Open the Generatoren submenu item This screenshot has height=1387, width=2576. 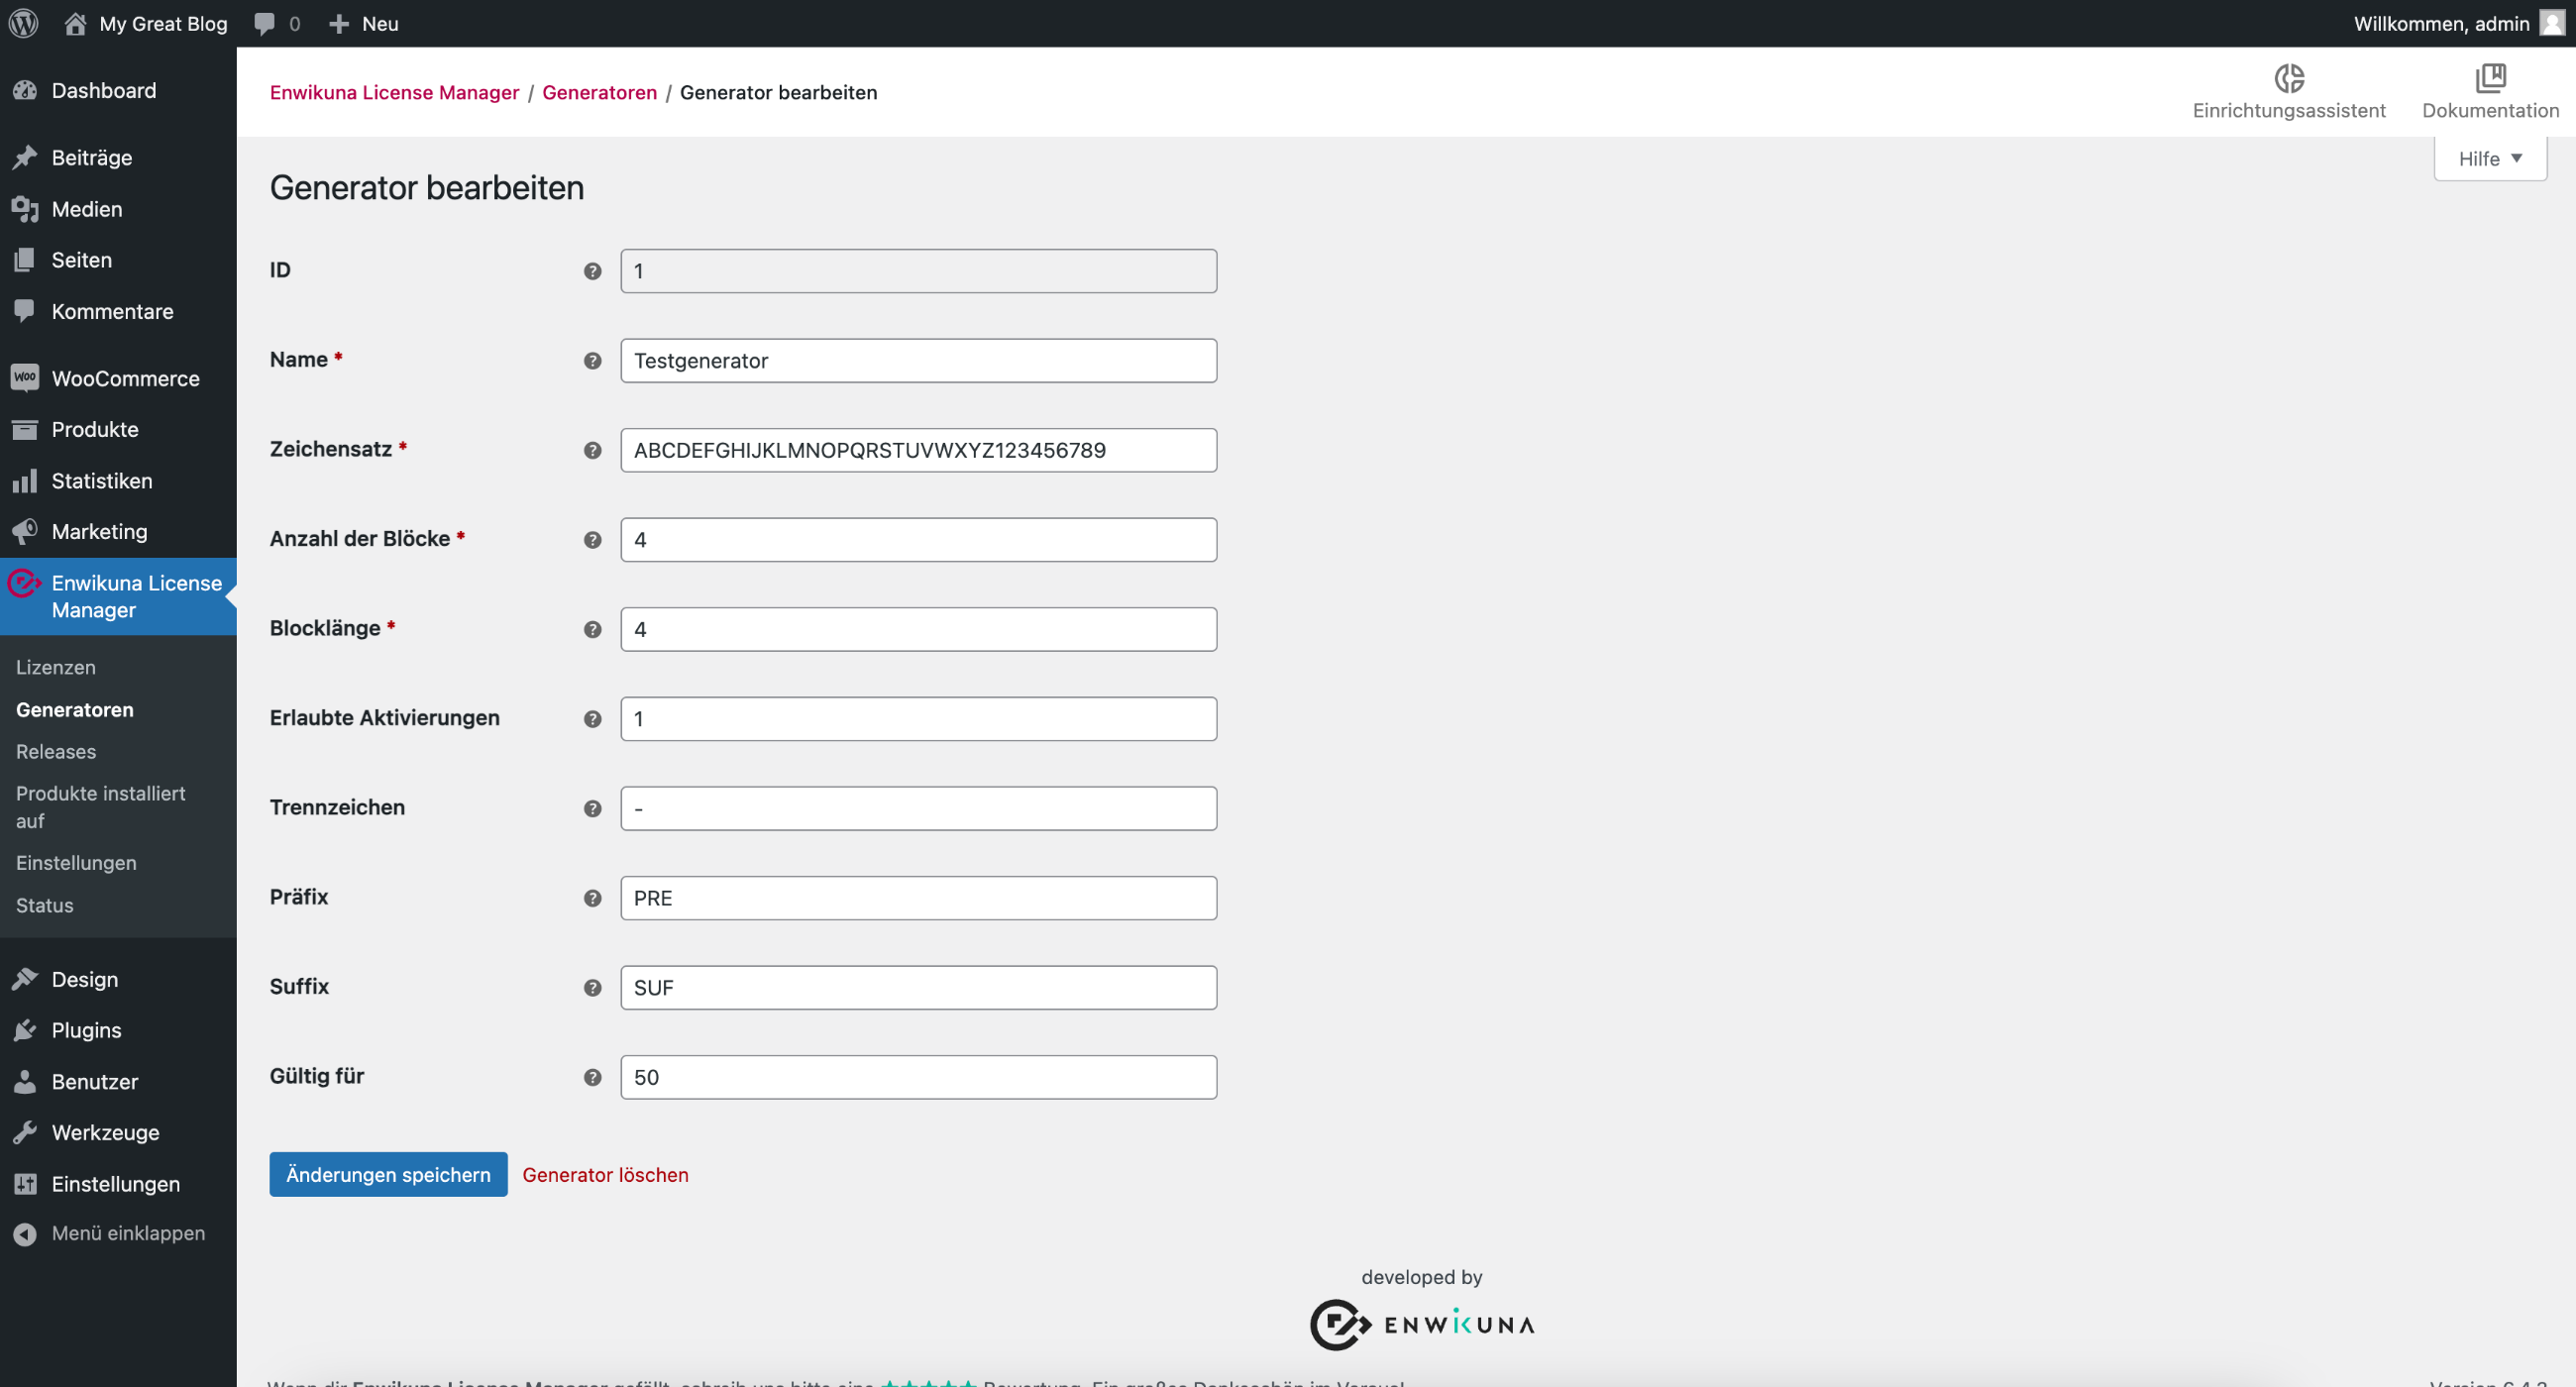click(75, 709)
